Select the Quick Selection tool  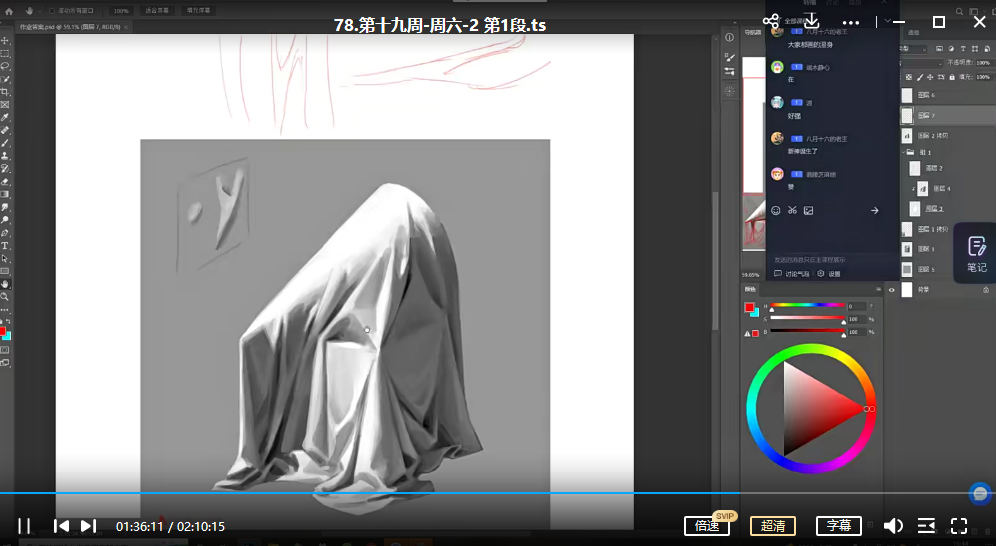coord(4,79)
